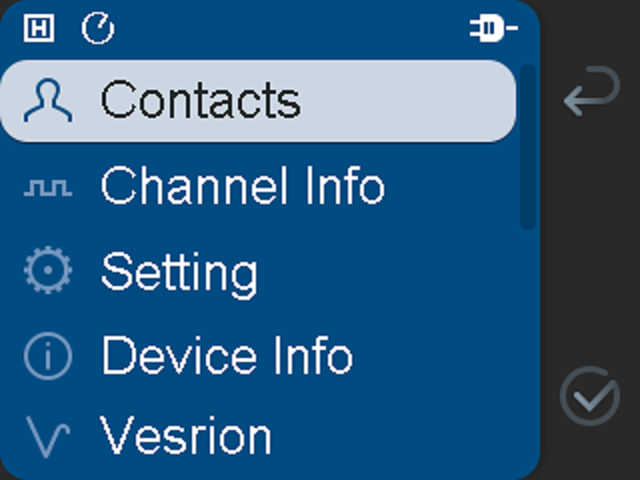Click the square wave Channel Info icon
Viewport: 640px width, 480px height.
48,187
